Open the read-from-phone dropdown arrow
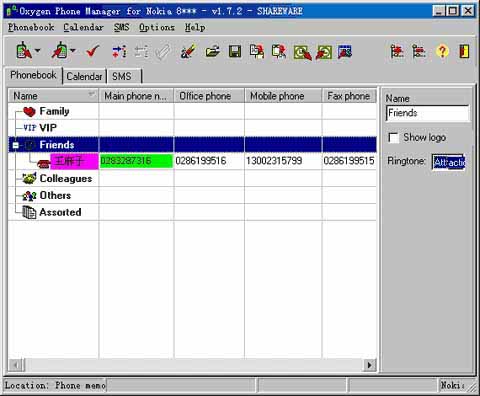Screen dimensions: 480x396 (x=38, y=51)
